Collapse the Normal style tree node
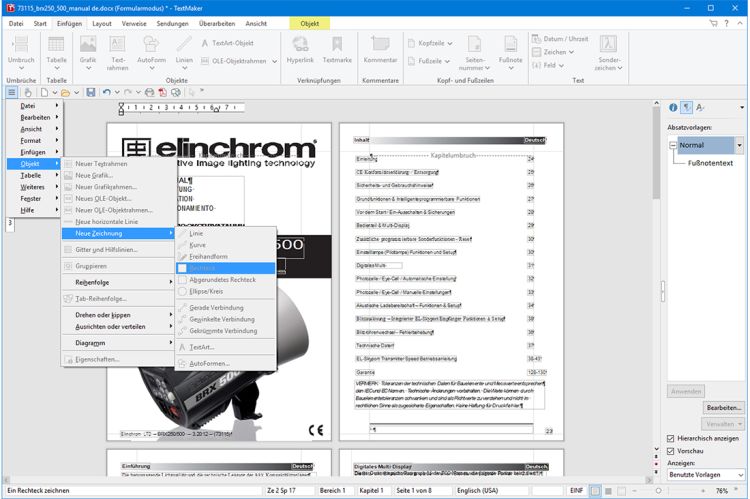Image resolution: width=750 pixels, height=499 pixels. (673, 145)
